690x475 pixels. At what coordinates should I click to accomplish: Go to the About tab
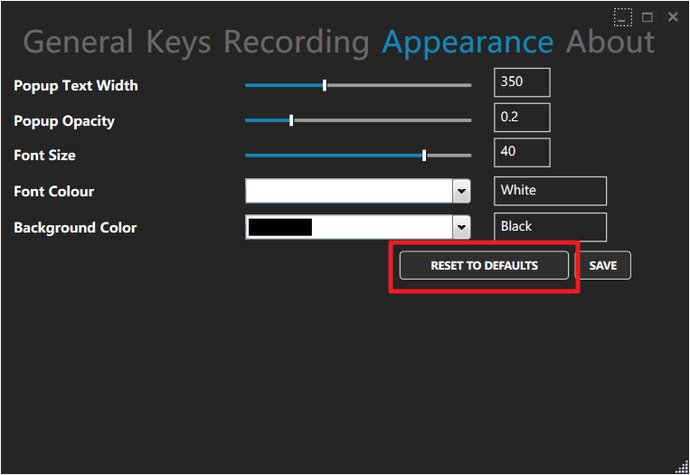[x=610, y=42]
